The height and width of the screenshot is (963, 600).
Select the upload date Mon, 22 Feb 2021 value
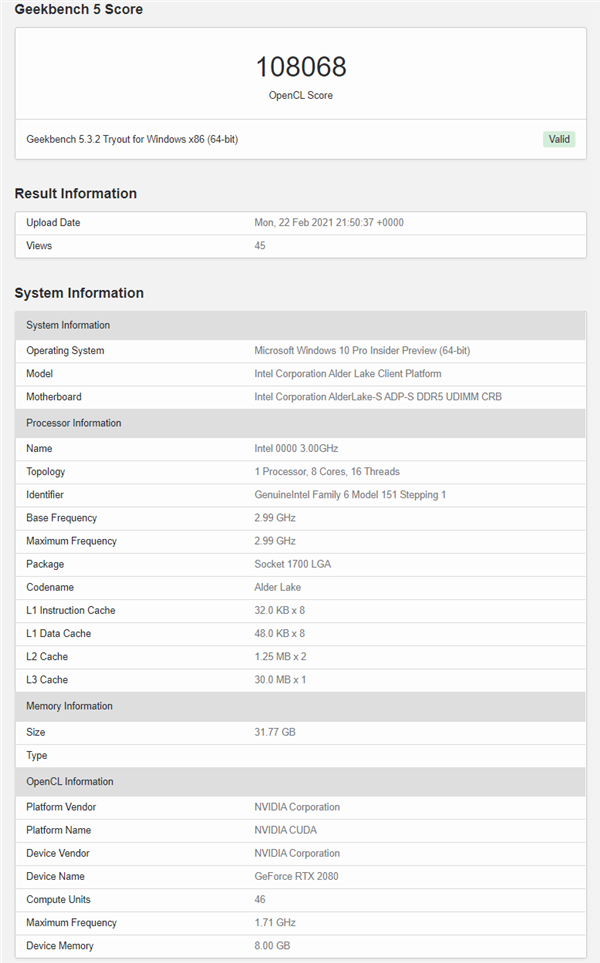coord(329,222)
